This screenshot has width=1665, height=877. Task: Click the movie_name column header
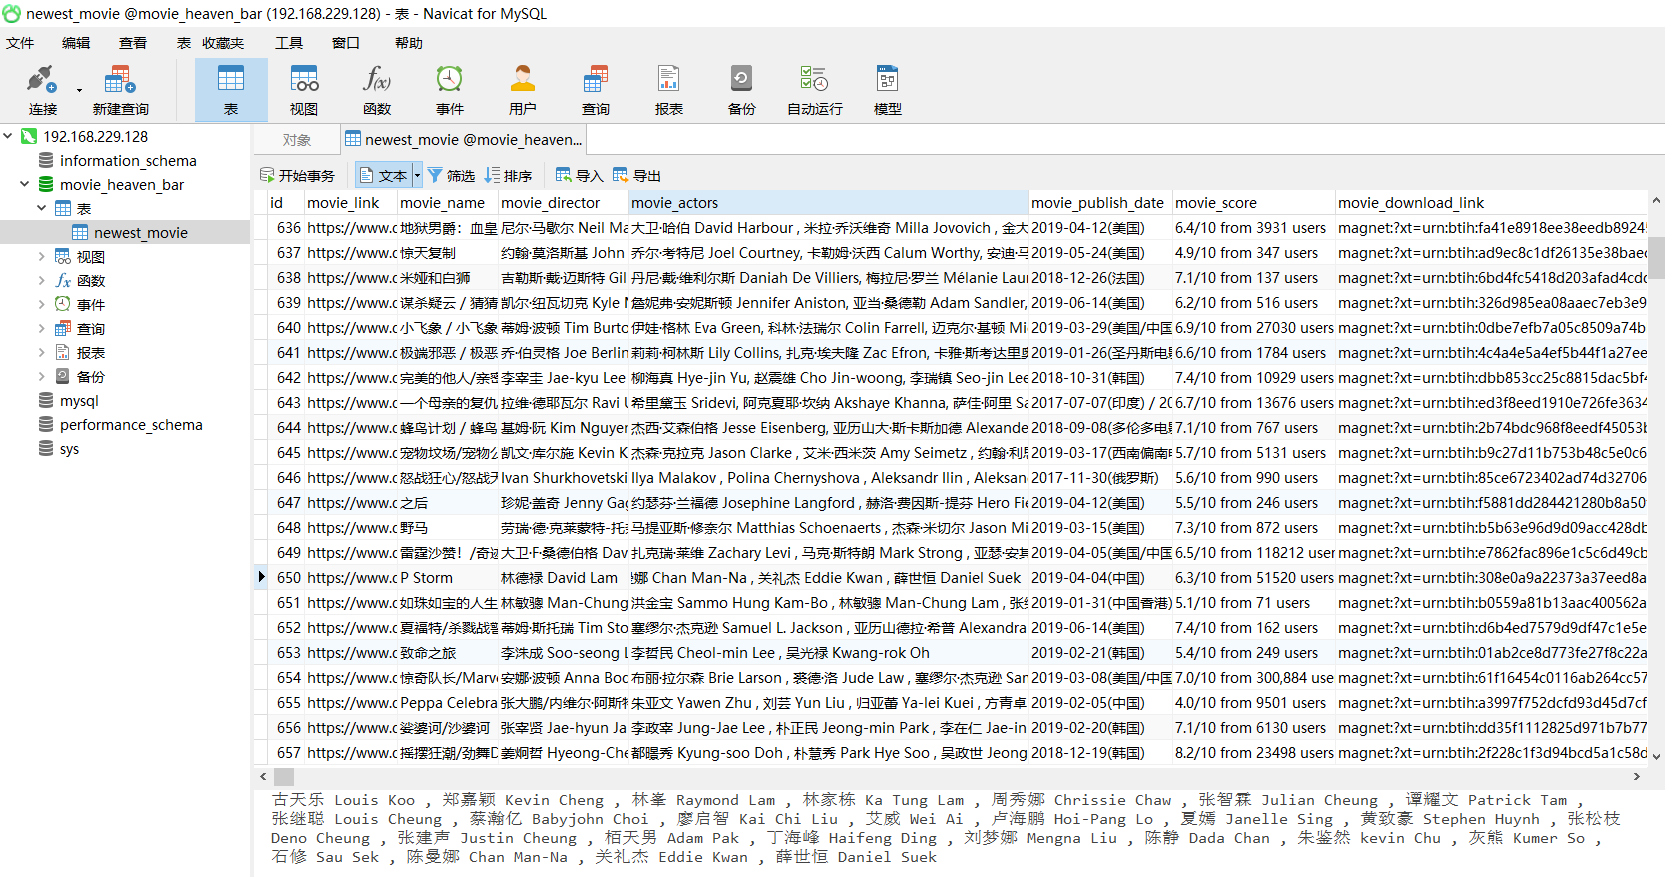448,203
